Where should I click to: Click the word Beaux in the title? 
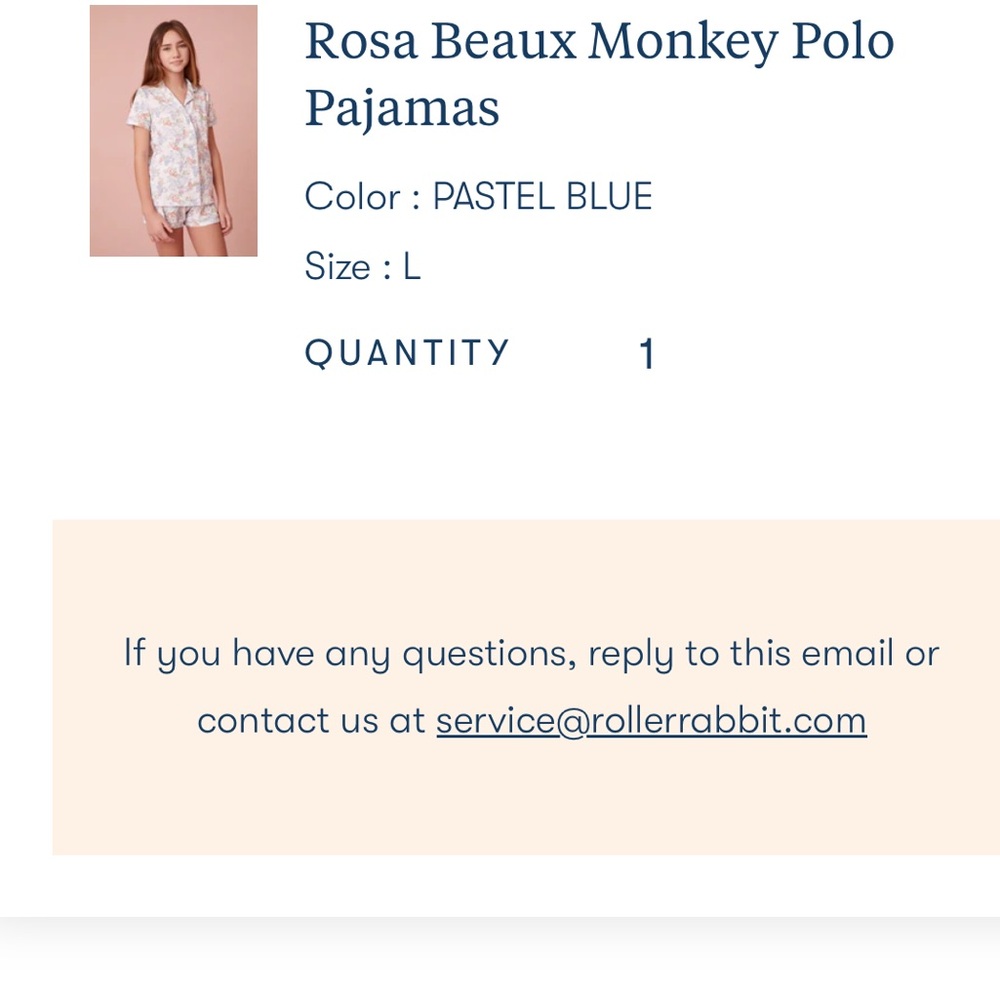[503, 41]
